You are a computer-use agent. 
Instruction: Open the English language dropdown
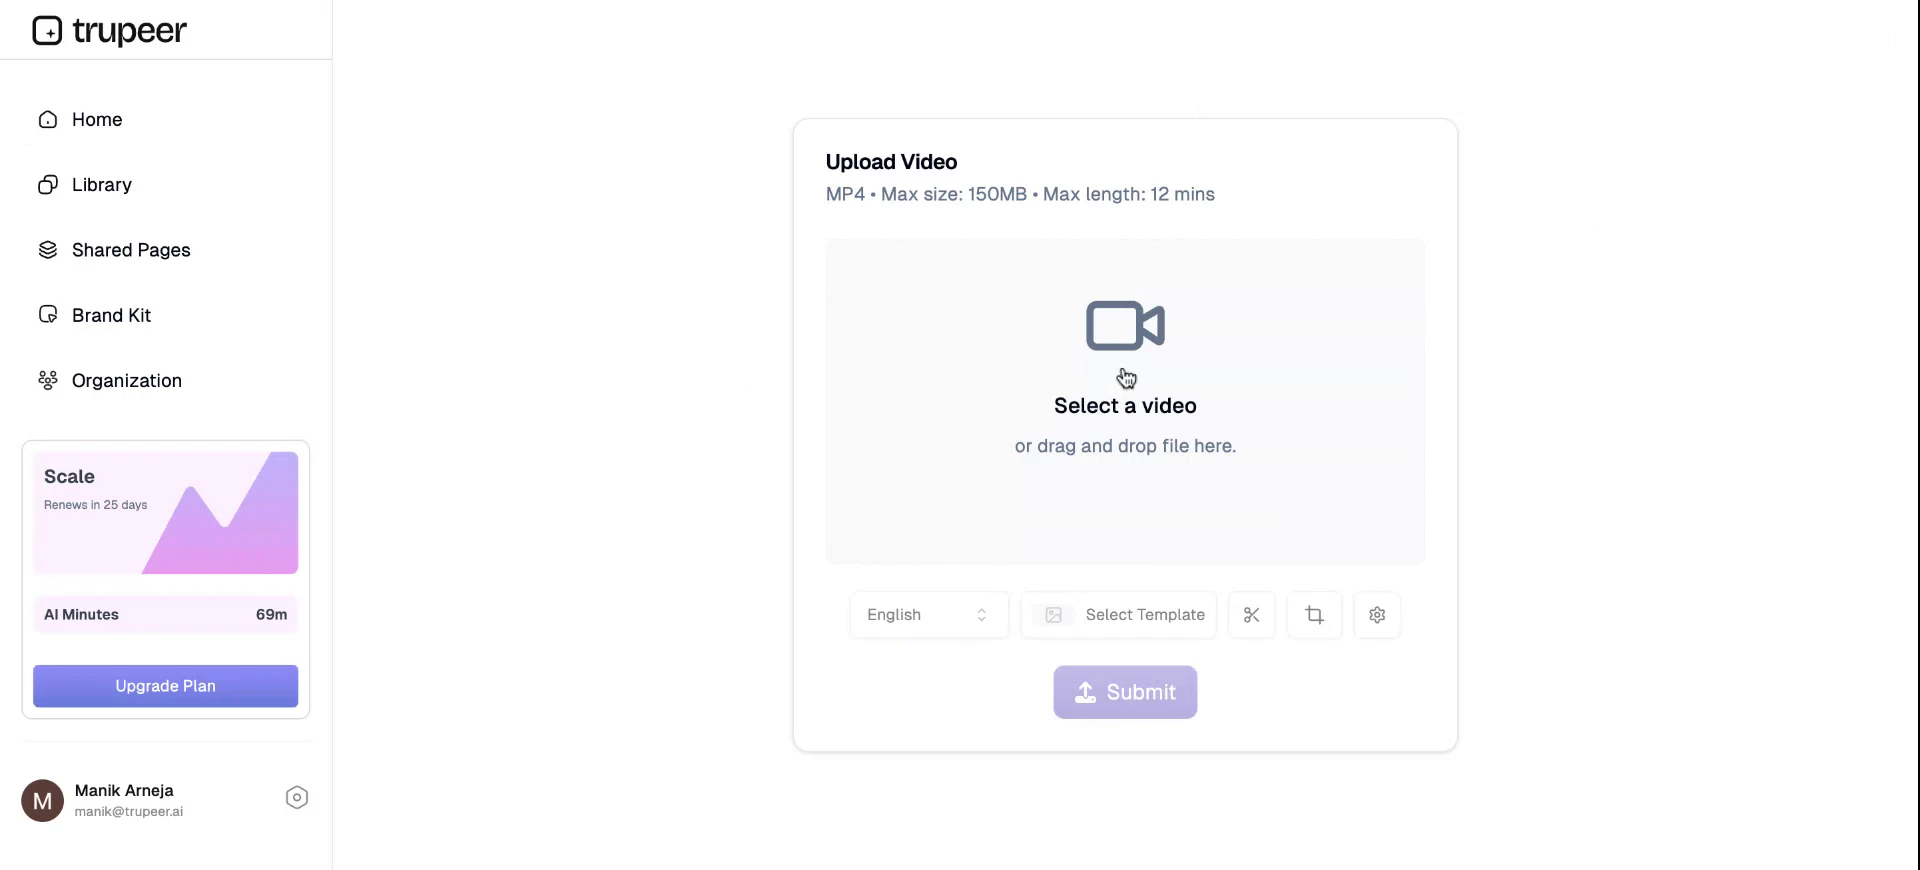click(x=927, y=615)
